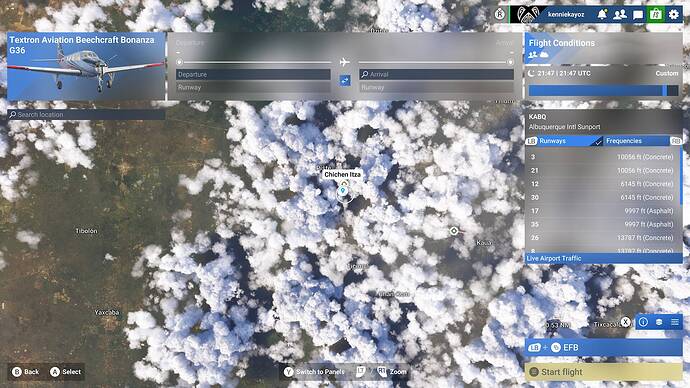This screenshot has height=388, width=690.
Task: Open the map info icon
Action: tap(643, 322)
